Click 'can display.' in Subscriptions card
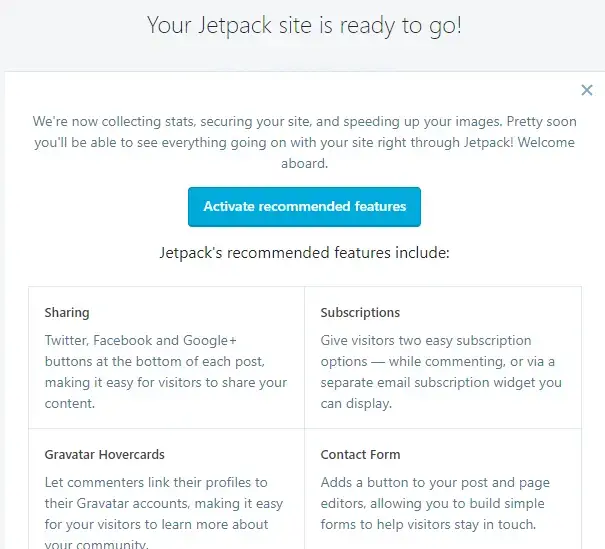 (356, 404)
